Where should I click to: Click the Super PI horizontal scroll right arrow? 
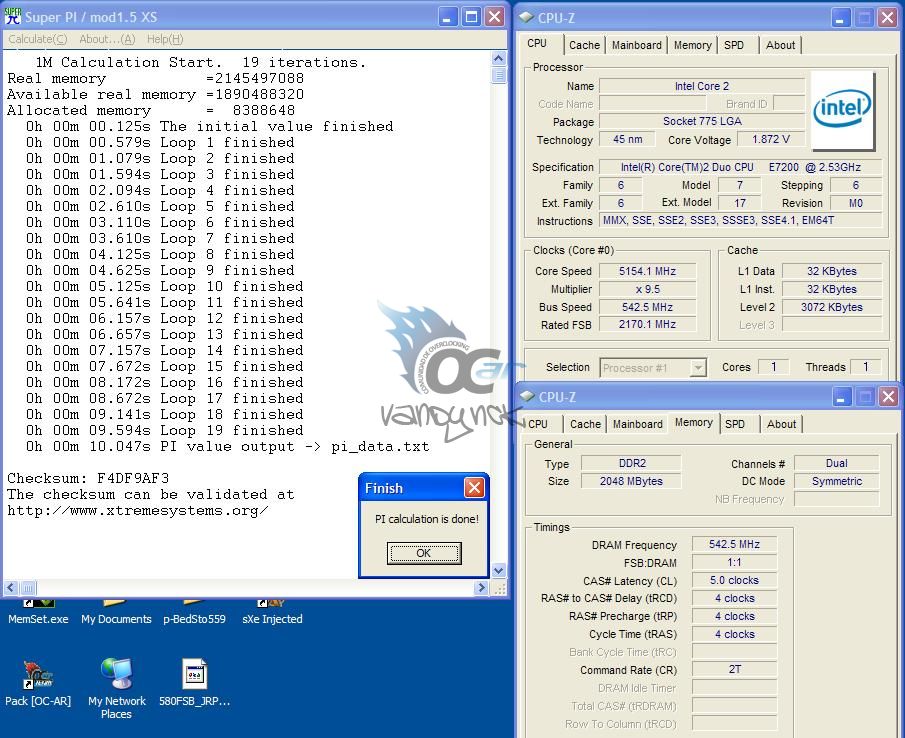tap(481, 588)
